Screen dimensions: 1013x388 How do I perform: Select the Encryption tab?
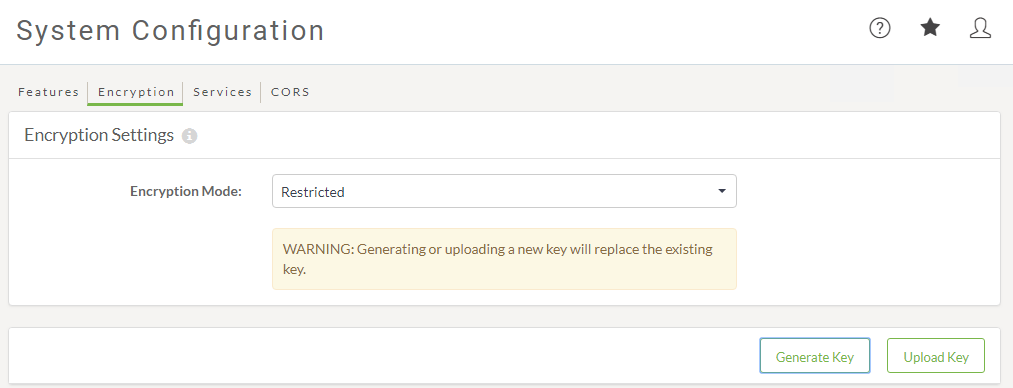tap(136, 92)
